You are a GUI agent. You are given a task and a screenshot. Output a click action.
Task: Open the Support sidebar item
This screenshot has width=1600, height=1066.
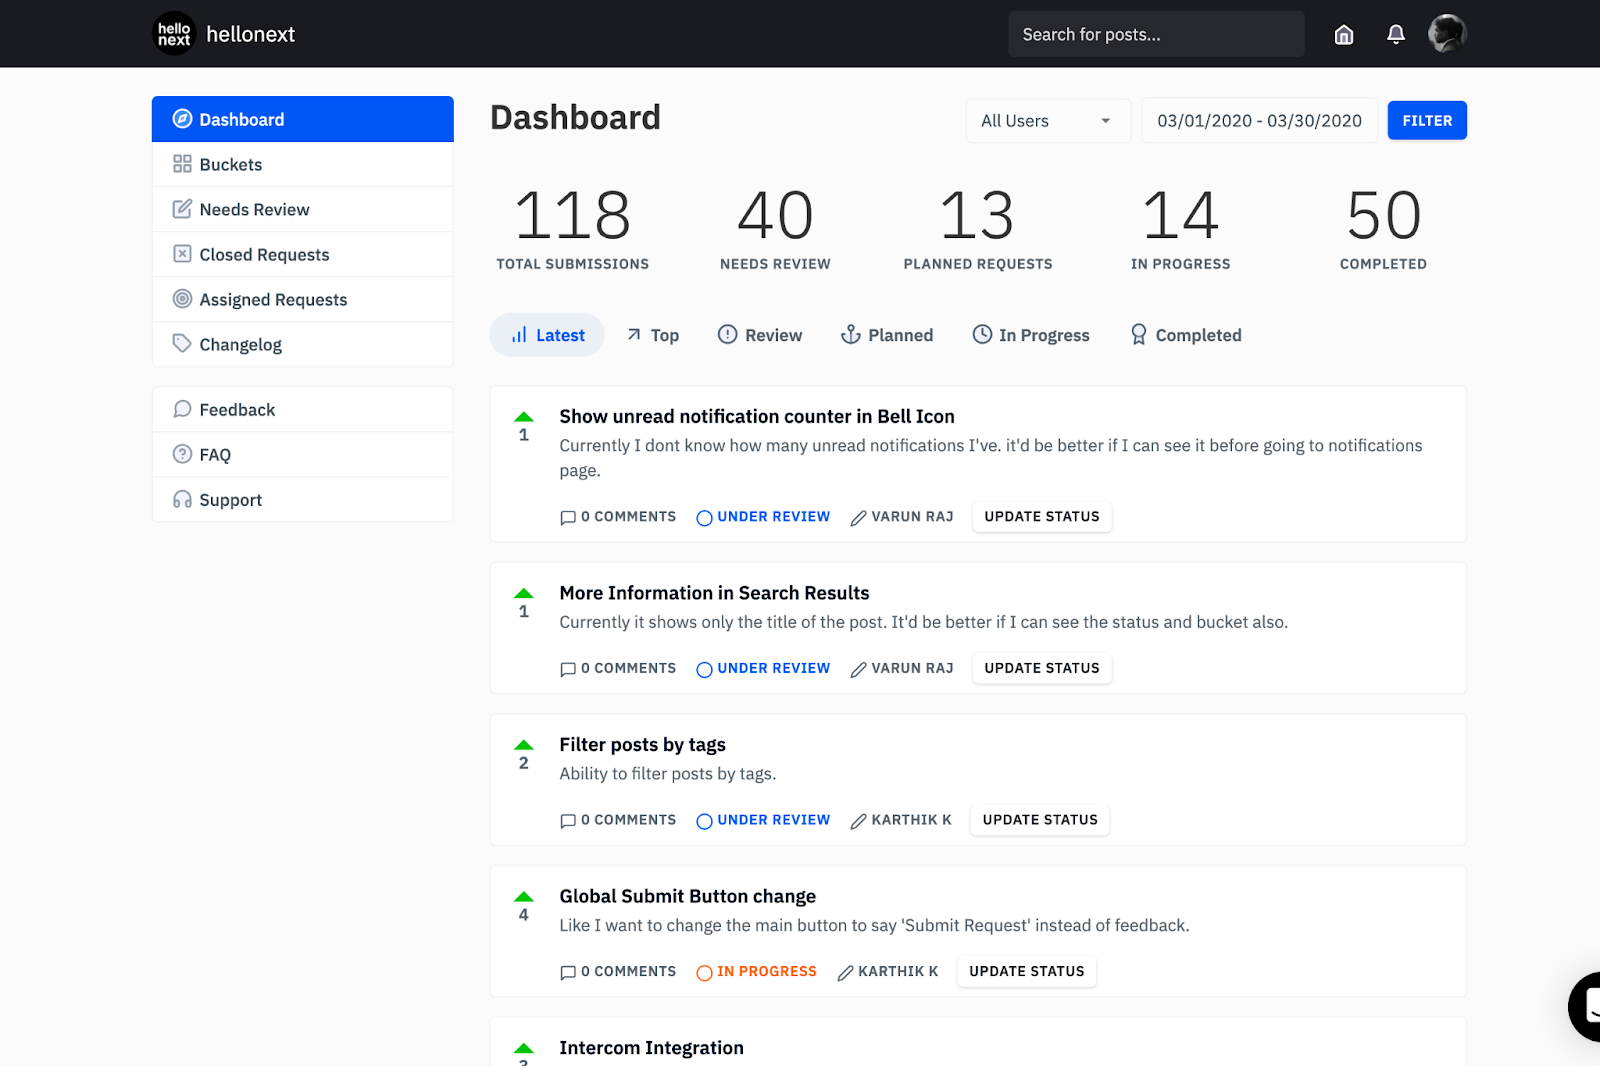coord(230,500)
